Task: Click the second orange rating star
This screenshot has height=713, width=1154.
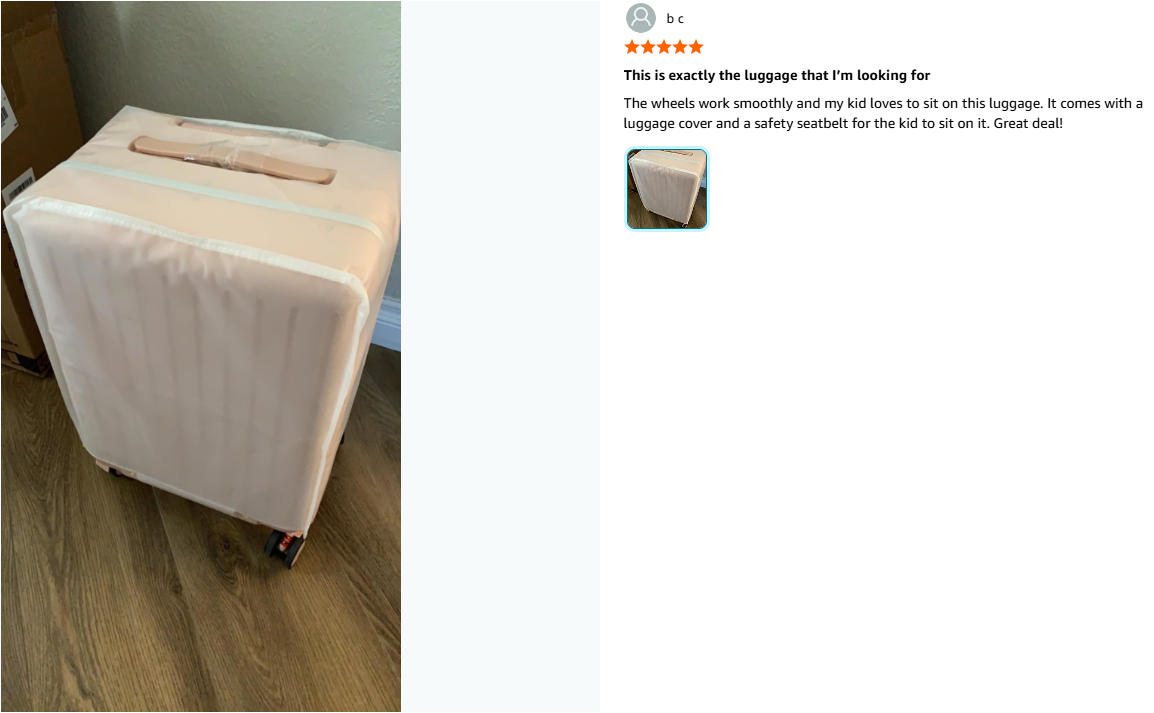Action: [x=648, y=47]
